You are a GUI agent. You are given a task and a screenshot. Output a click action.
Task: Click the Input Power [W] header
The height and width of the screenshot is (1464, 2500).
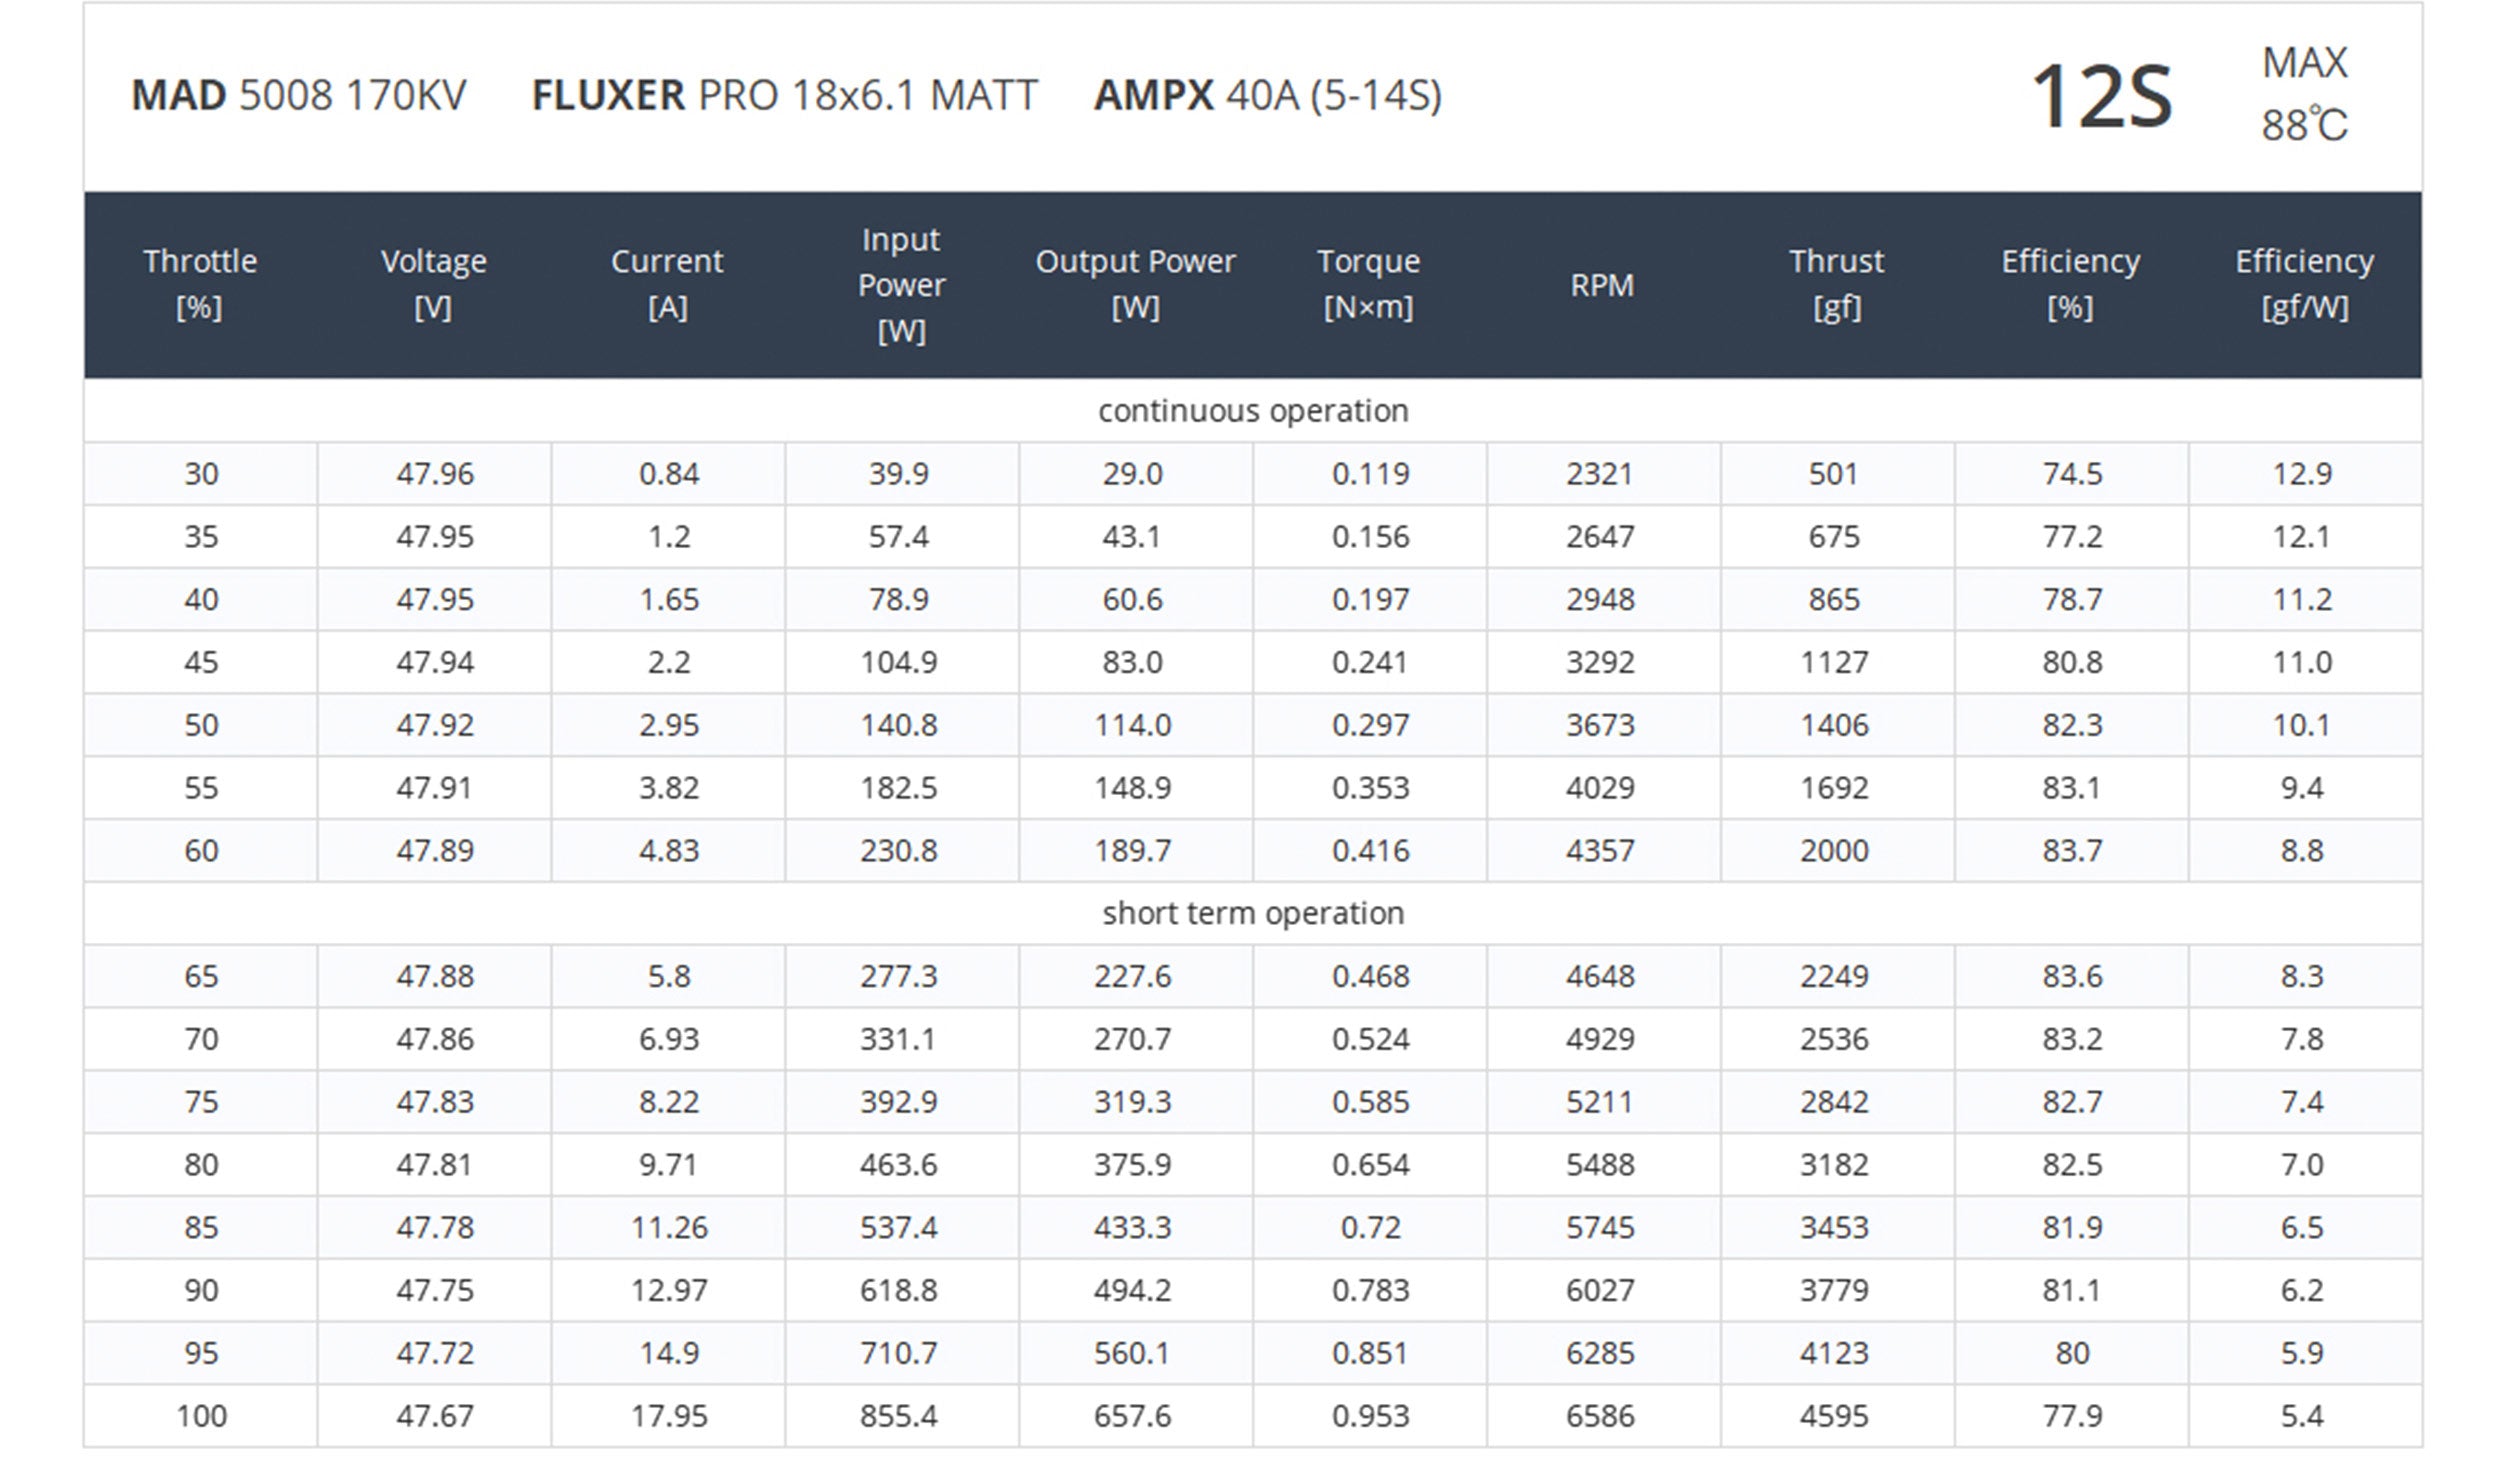point(901,285)
